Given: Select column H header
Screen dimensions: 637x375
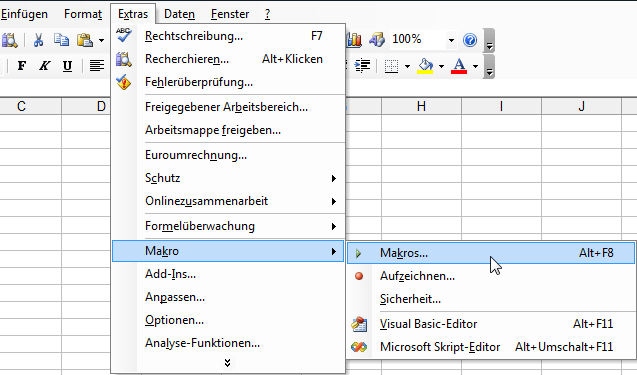Looking at the screenshot, I should click(421, 106).
